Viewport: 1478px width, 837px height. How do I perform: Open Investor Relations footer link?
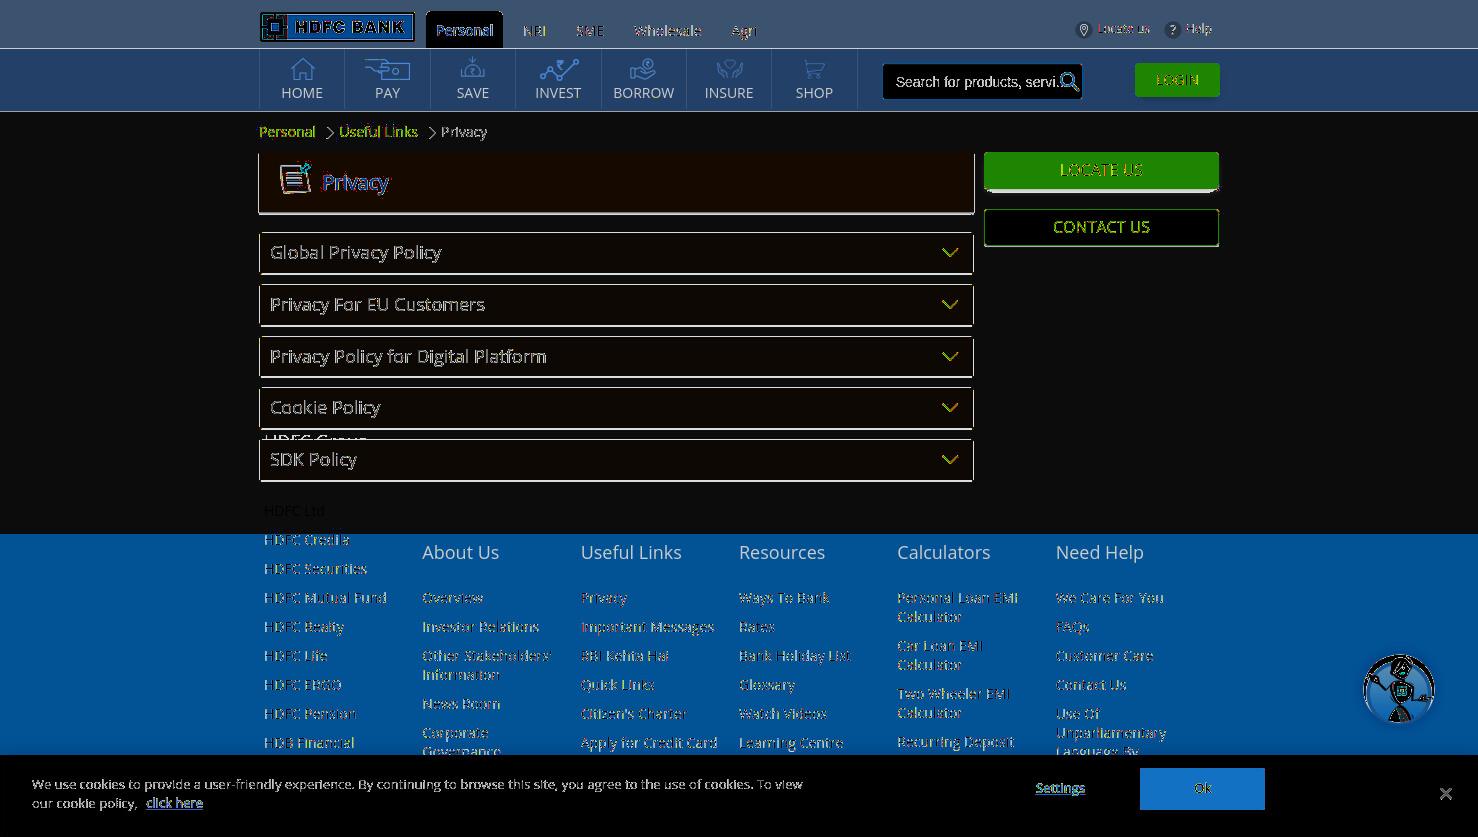click(481, 627)
